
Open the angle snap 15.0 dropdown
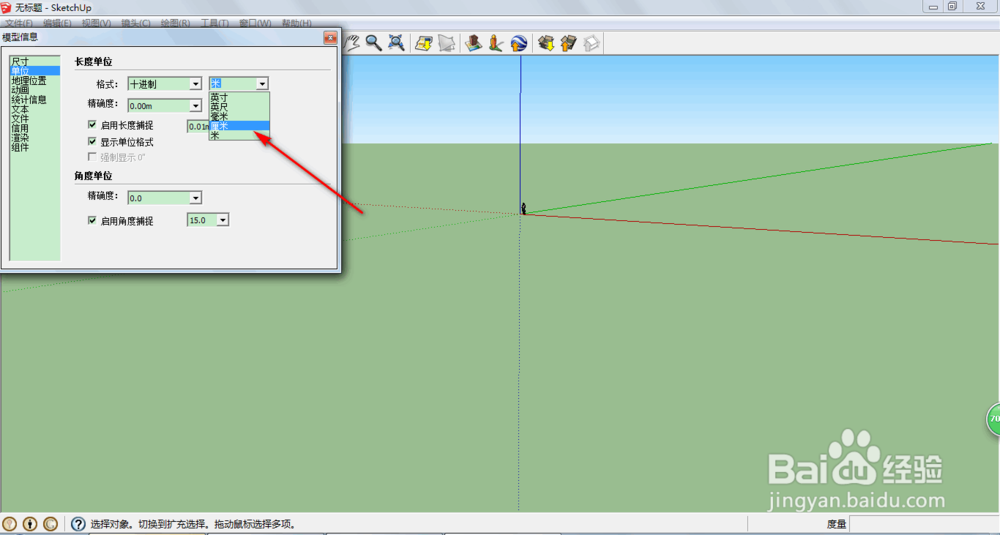(208, 220)
